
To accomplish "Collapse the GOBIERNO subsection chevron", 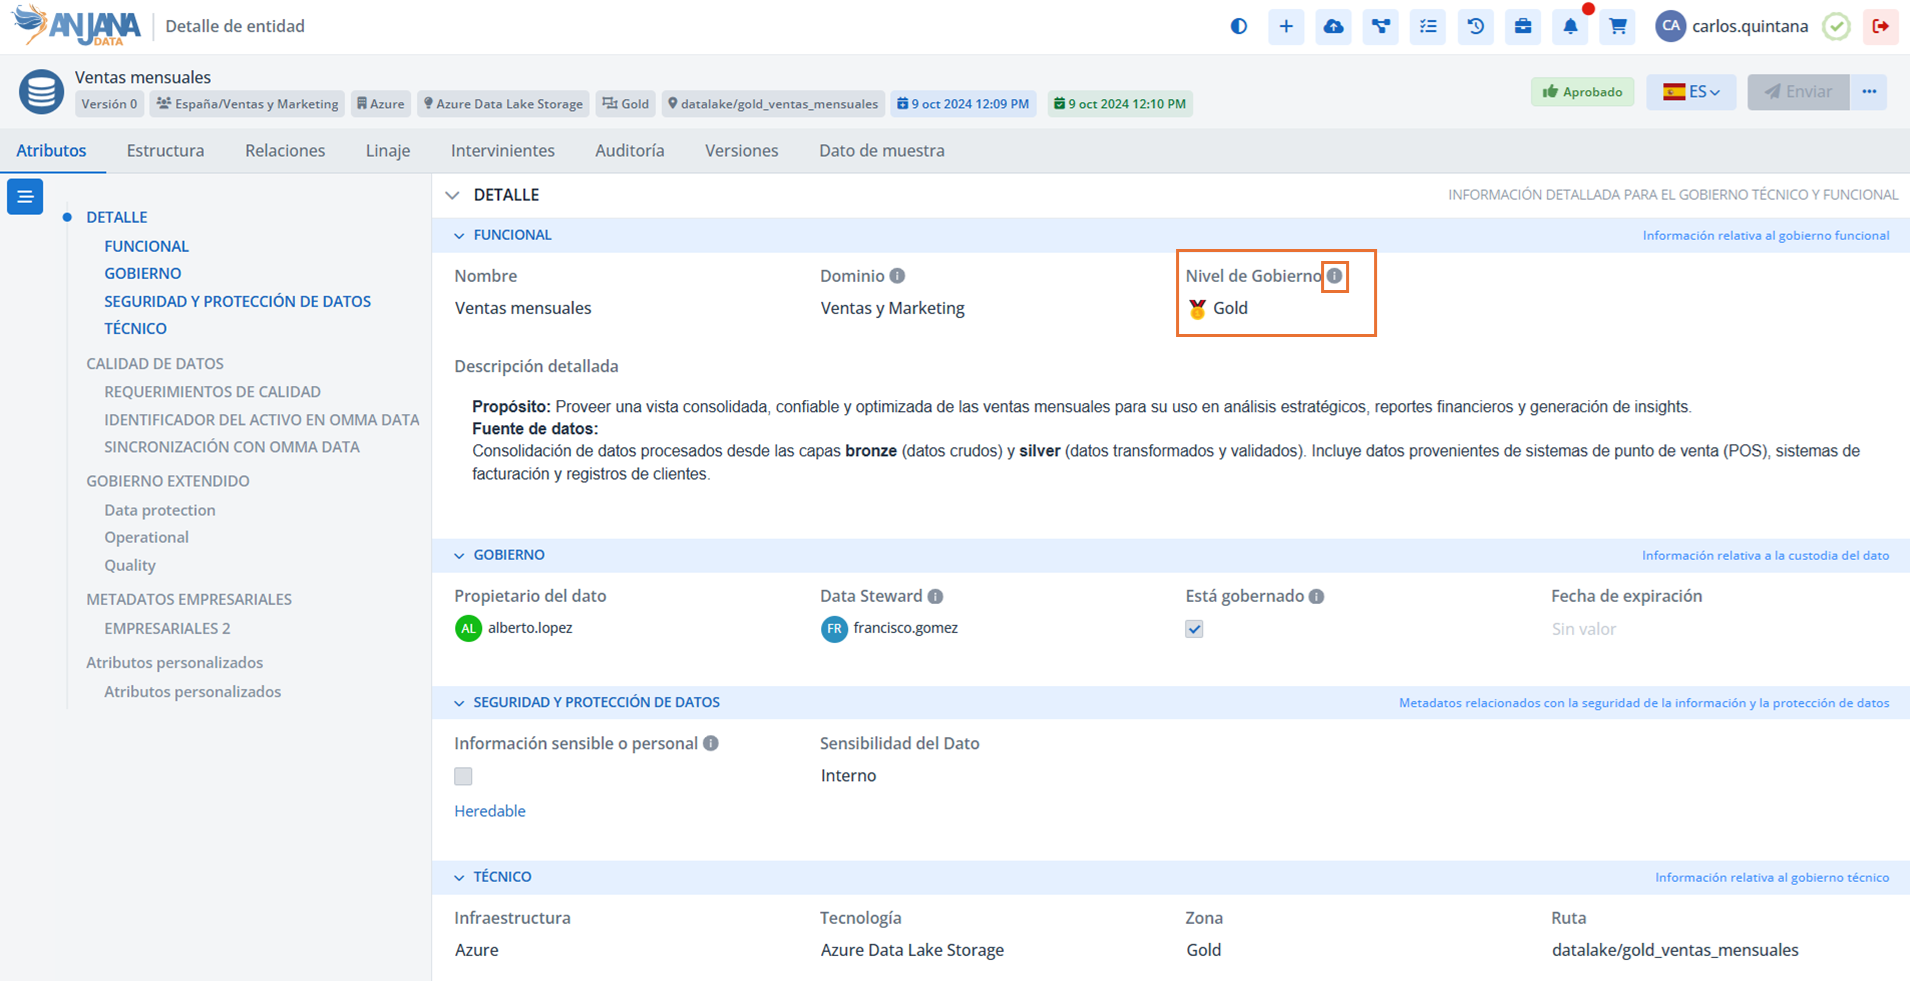I will (x=459, y=556).
